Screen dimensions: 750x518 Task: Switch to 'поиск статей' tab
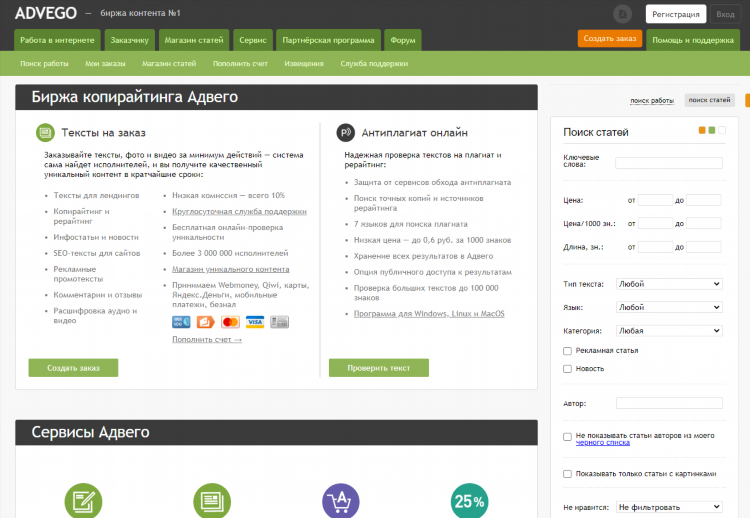(709, 100)
